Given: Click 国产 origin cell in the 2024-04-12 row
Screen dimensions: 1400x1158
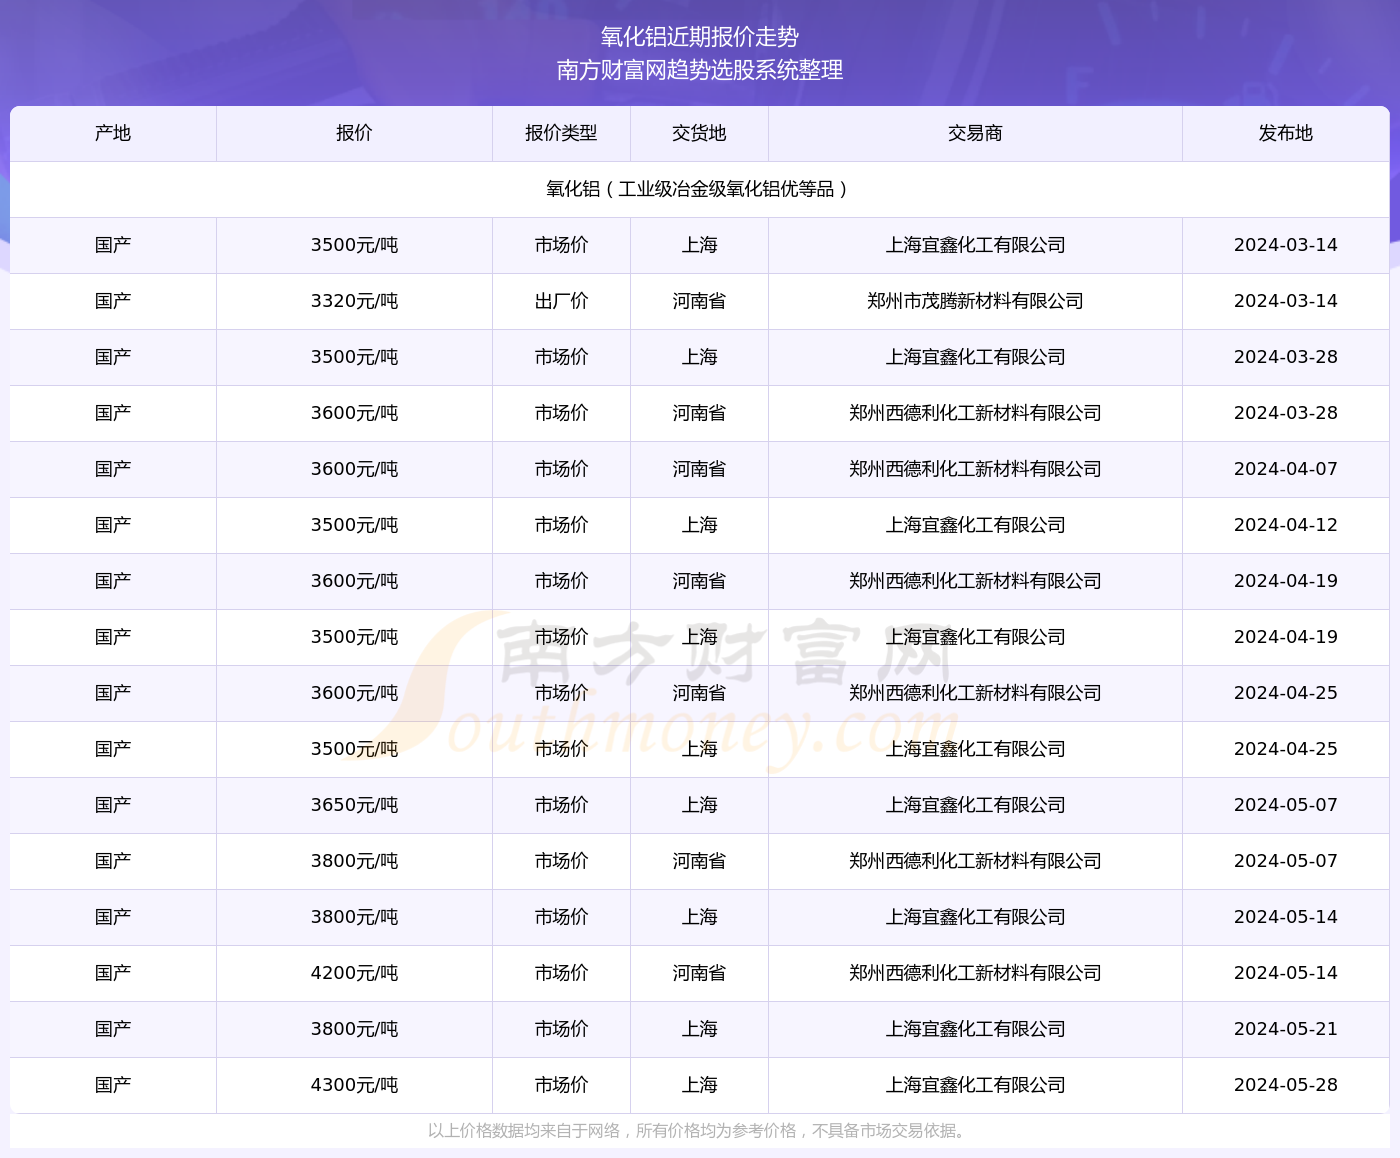Looking at the screenshot, I should [x=113, y=525].
